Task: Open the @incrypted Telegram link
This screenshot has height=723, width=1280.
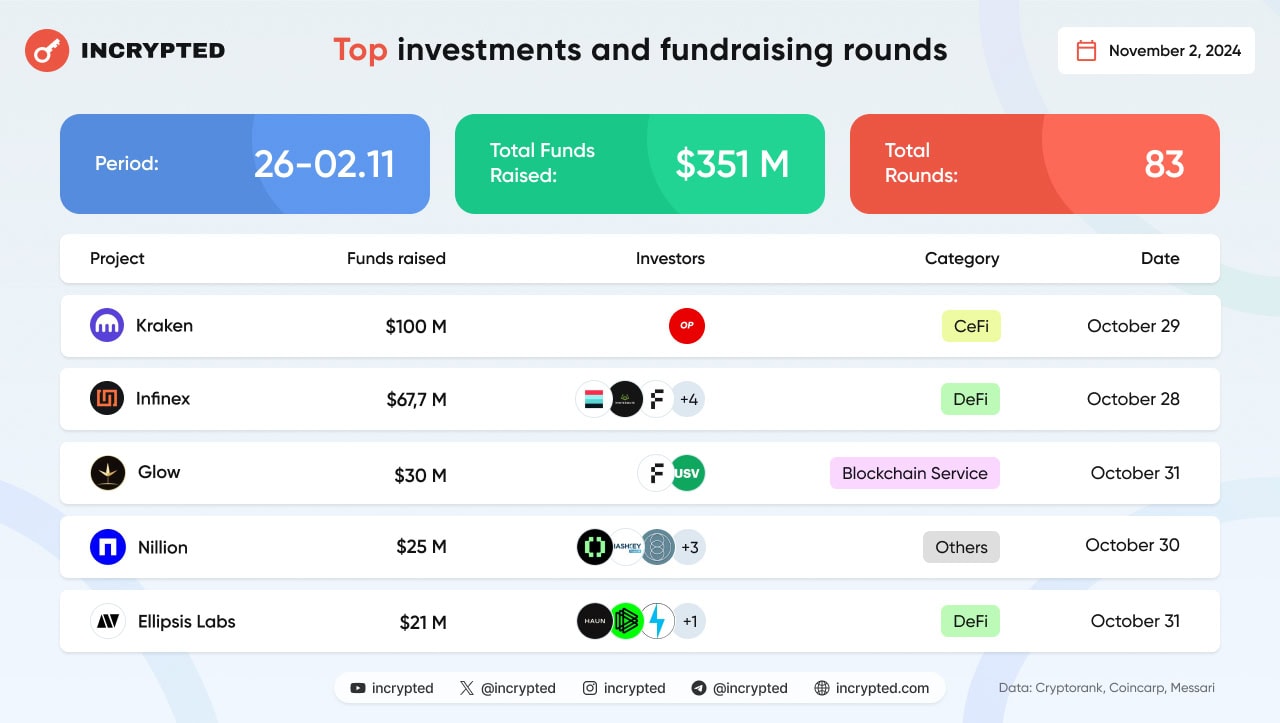Action: coord(739,688)
